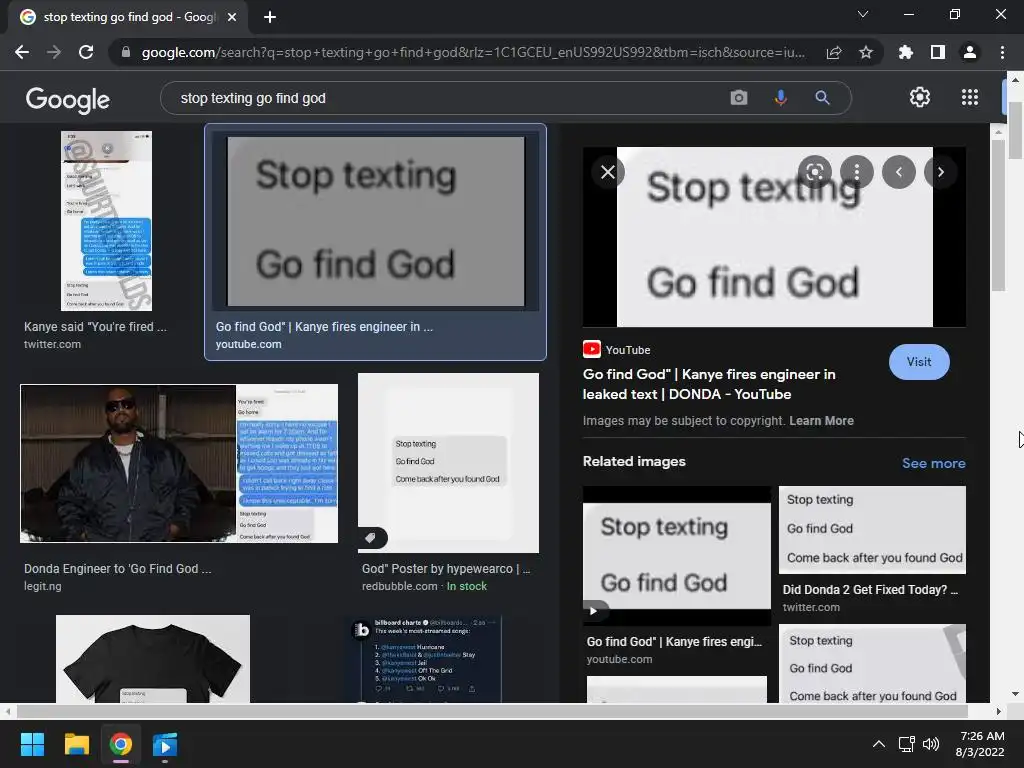Open media player app in taskbar
1024x768 pixels.
(165, 744)
